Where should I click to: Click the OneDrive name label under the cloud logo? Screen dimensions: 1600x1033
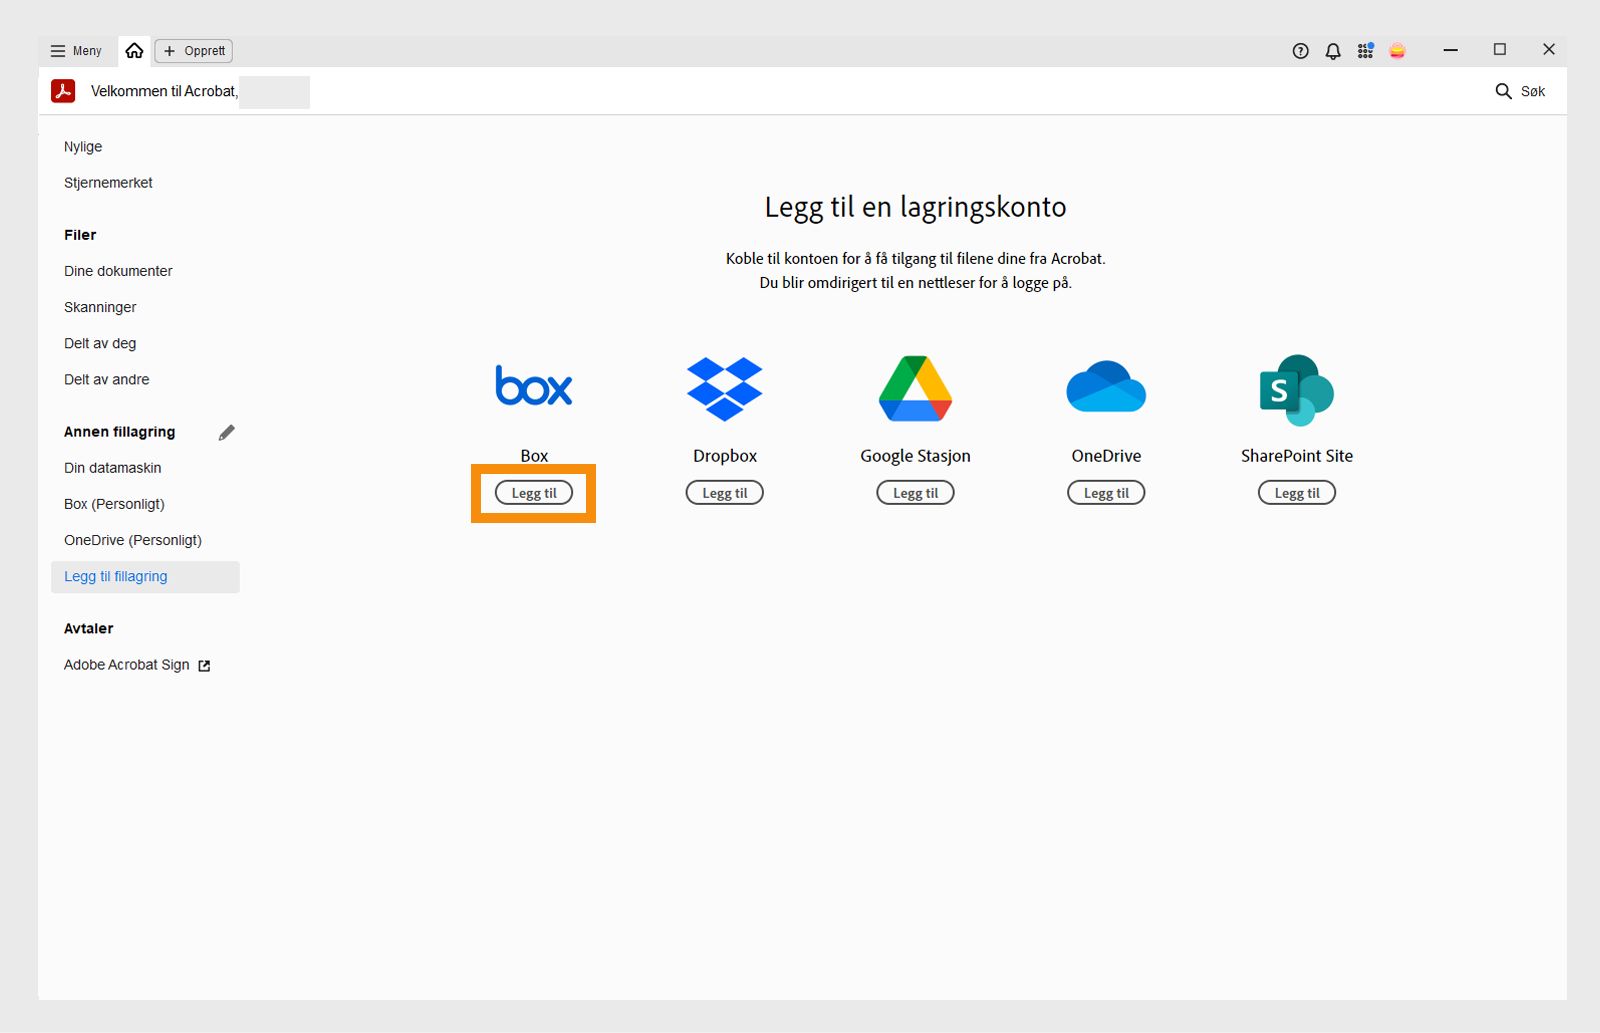(1106, 456)
